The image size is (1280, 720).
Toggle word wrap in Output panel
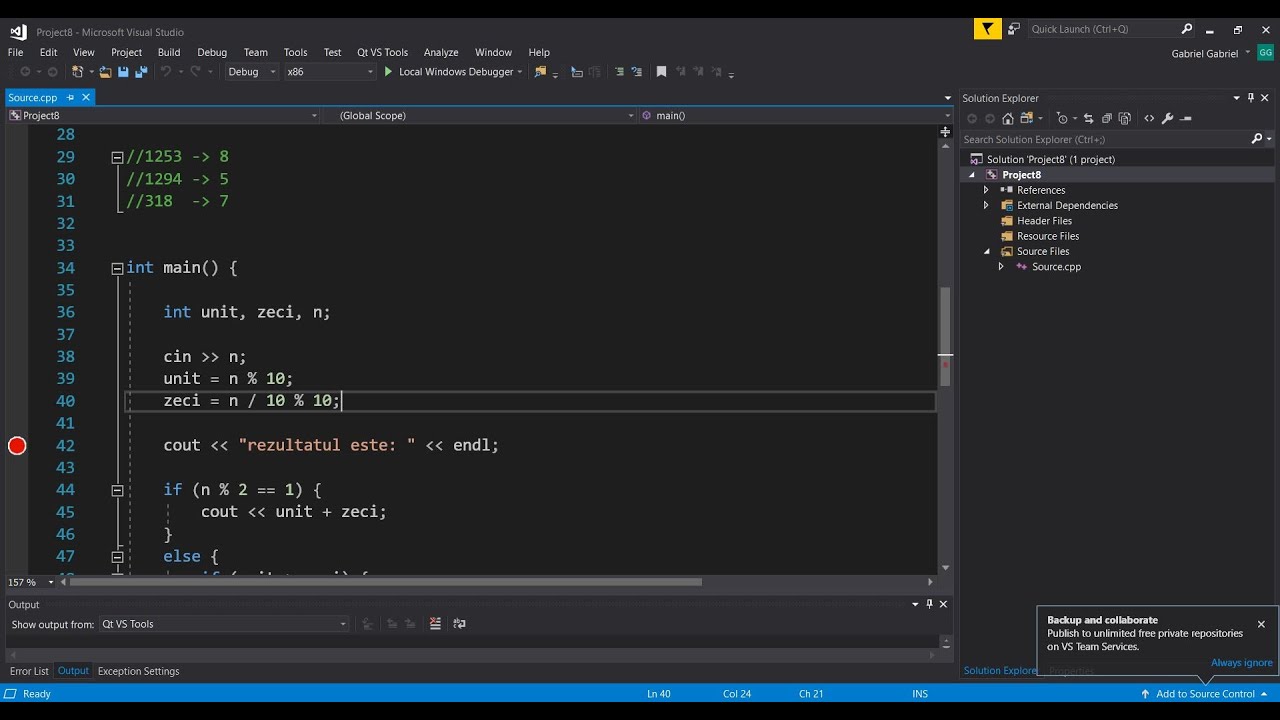tap(460, 624)
